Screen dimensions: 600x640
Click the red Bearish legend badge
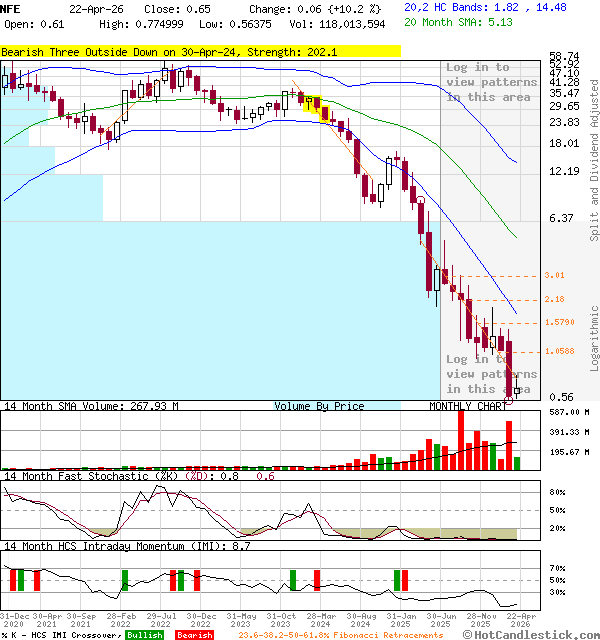(195, 635)
